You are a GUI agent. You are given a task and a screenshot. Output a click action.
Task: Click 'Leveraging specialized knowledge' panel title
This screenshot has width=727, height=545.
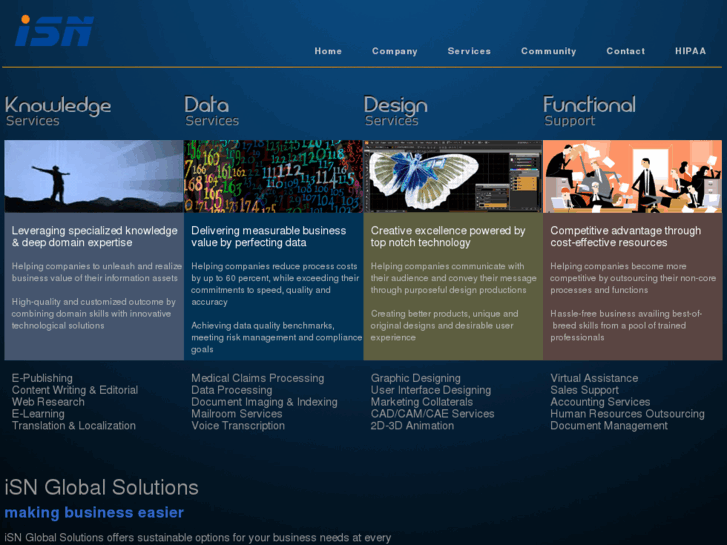95,237
